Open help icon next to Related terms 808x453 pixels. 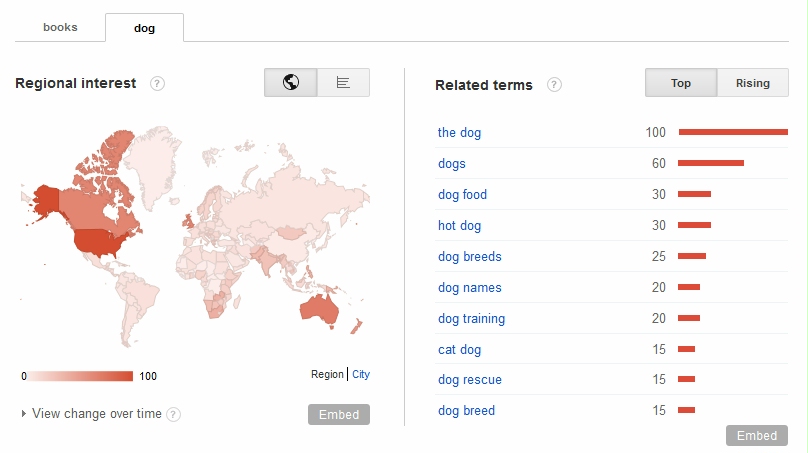pyautogui.click(x=554, y=85)
